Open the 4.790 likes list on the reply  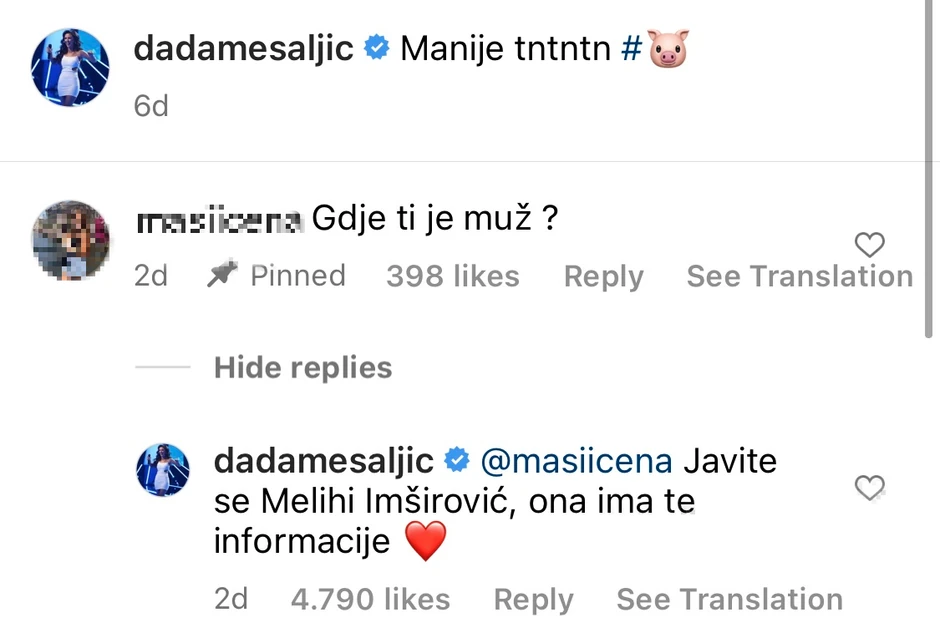click(x=370, y=599)
